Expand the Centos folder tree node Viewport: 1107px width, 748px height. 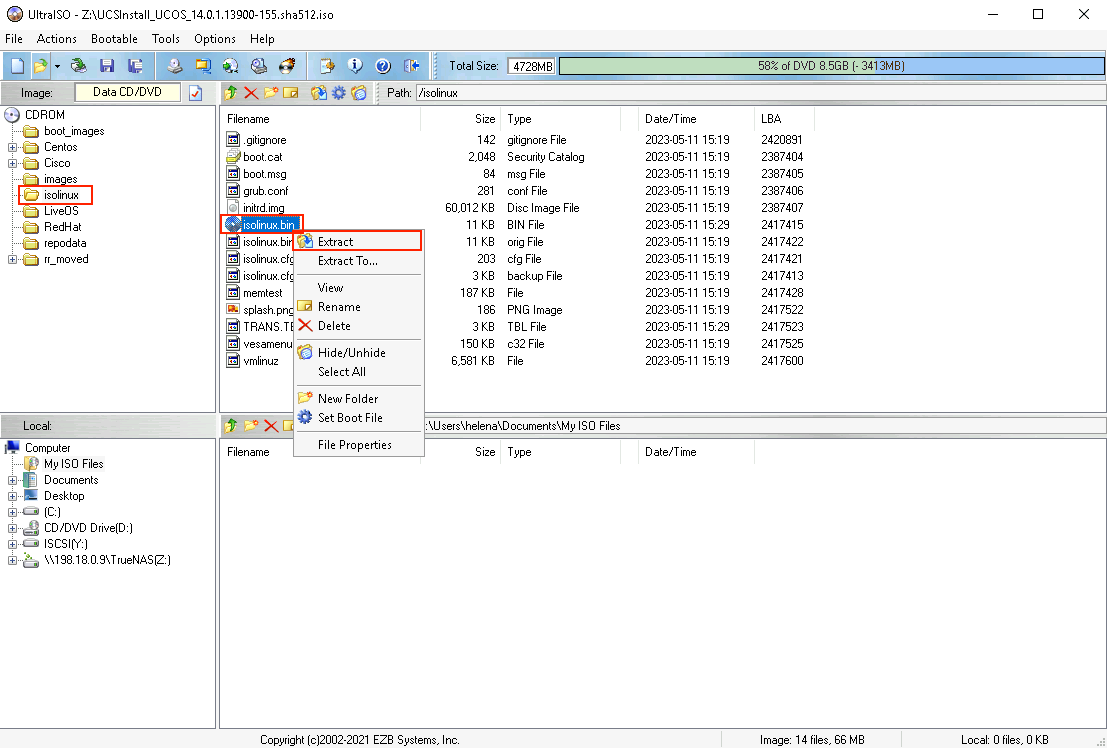[13, 147]
